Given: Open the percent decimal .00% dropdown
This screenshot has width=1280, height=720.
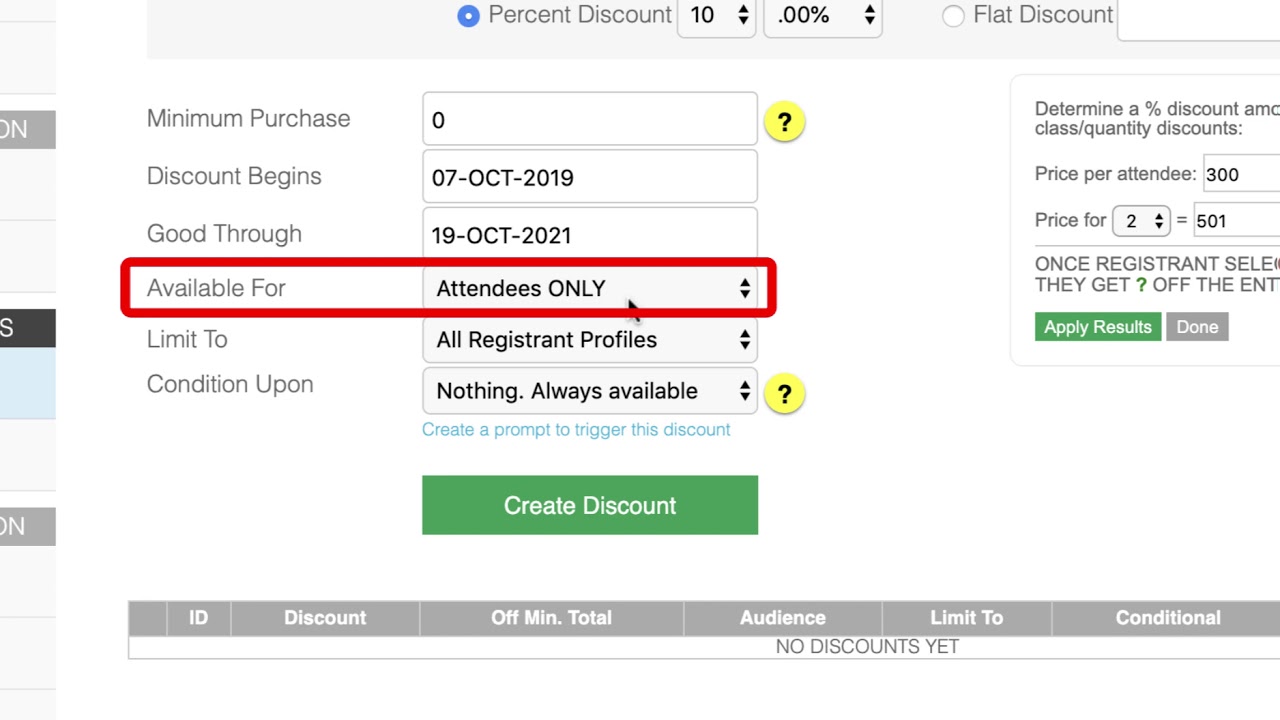Looking at the screenshot, I should (822, 16).
